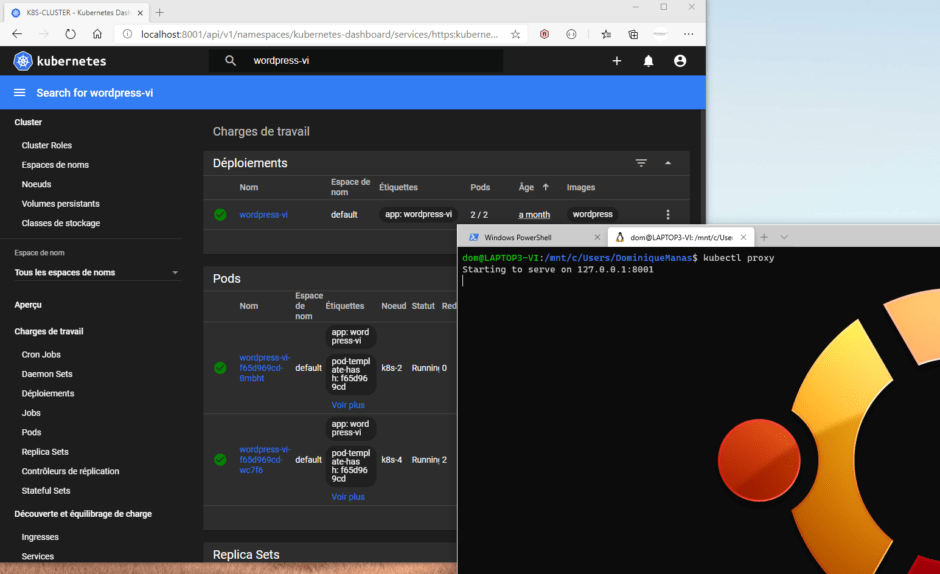Click the Kubernetes logo icon
940x574 pixels.
click(x=23, y=61)
